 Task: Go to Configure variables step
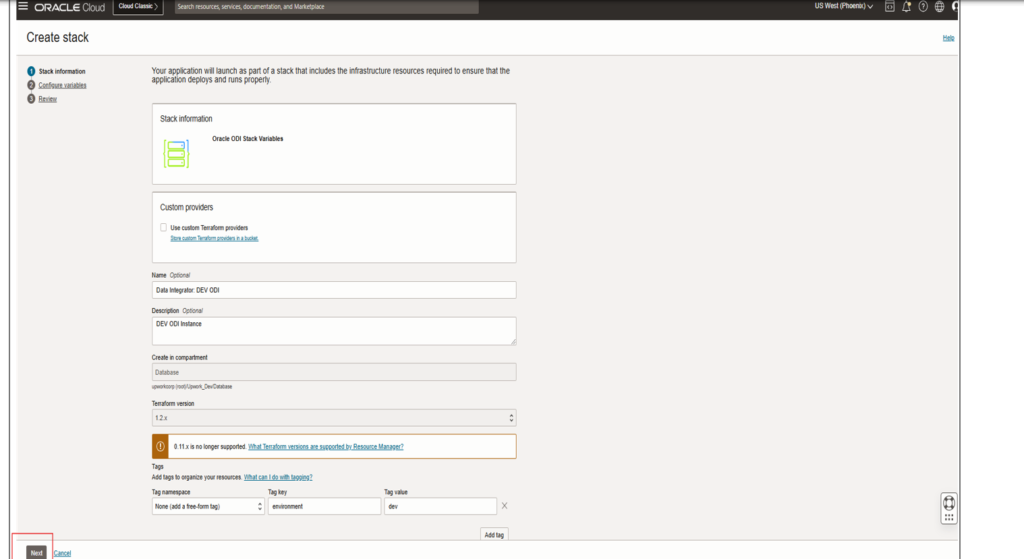[62, 85]
